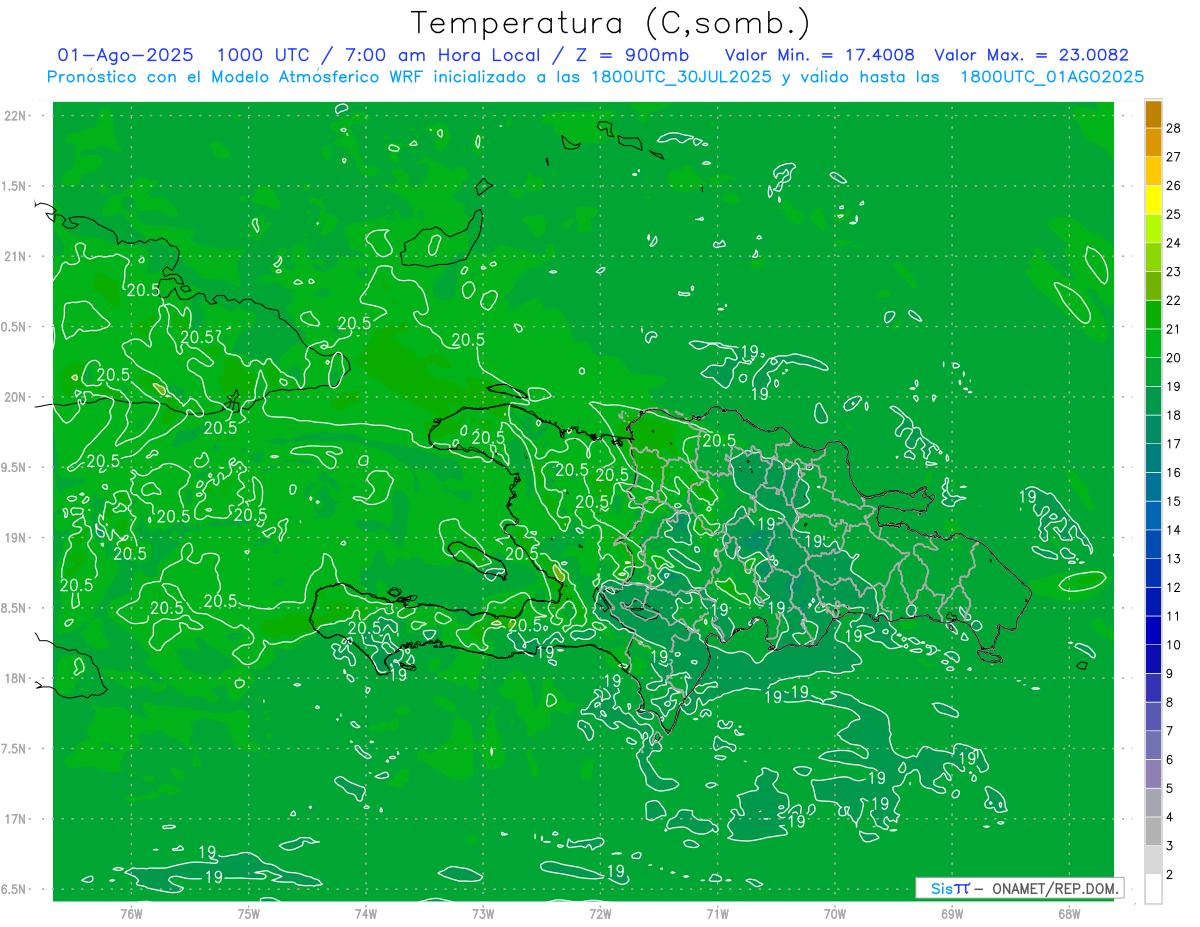Click the dark orange swatch above 28
The width and height of the screenshot is (1200, 927).
(x=1153, y=114)
